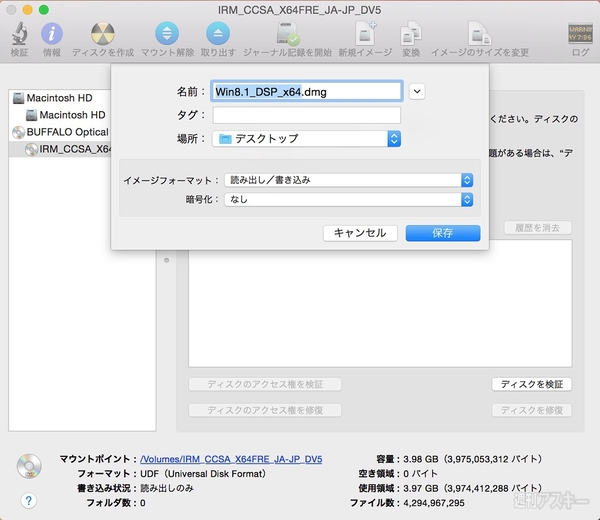Image resolution: width=600 pixels, height=520 pixels.
Task: Open the Info (情報) toolbar icon
Action: click(x=52, y=33)
